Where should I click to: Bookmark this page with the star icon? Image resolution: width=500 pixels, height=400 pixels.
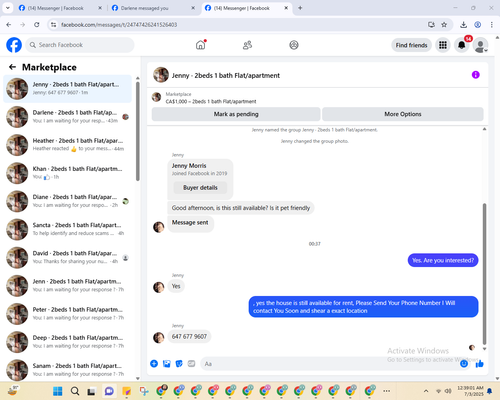(x=444, y=25)
